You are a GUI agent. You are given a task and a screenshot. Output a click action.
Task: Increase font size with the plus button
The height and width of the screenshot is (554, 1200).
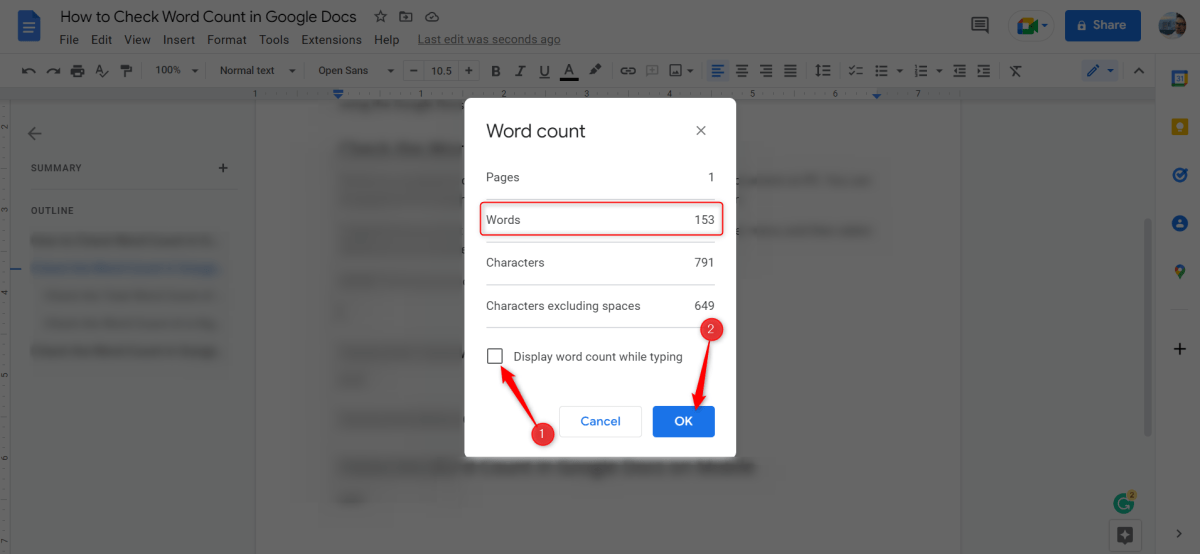point(468,71)
